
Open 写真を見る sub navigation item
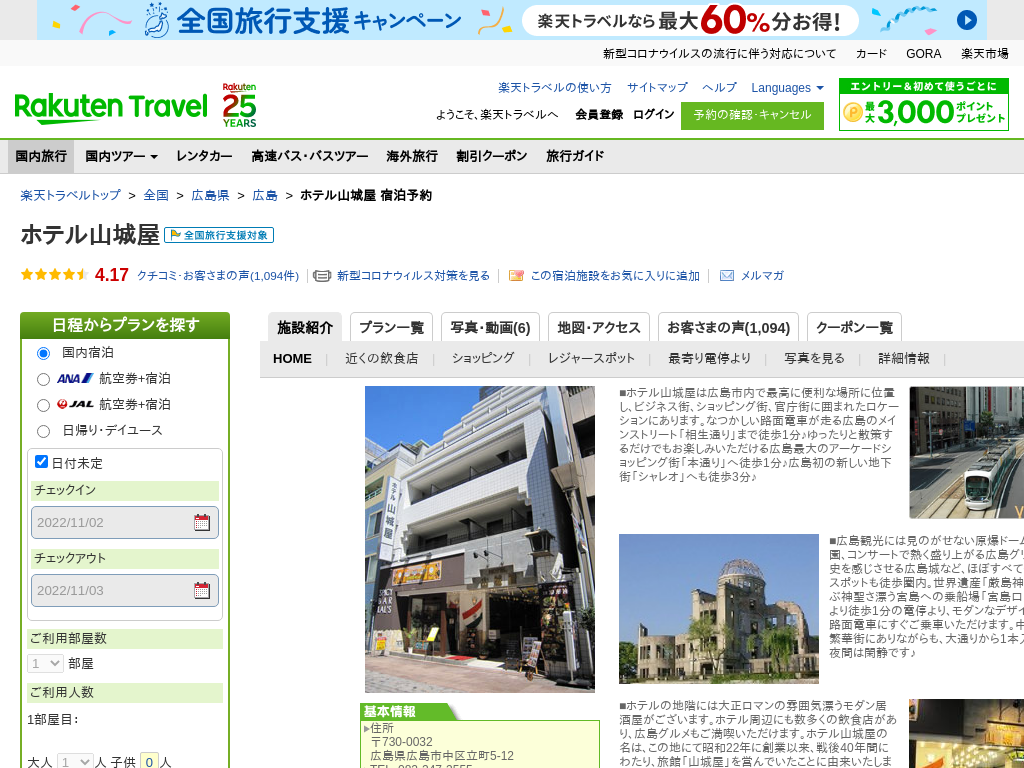pos(814,359)
